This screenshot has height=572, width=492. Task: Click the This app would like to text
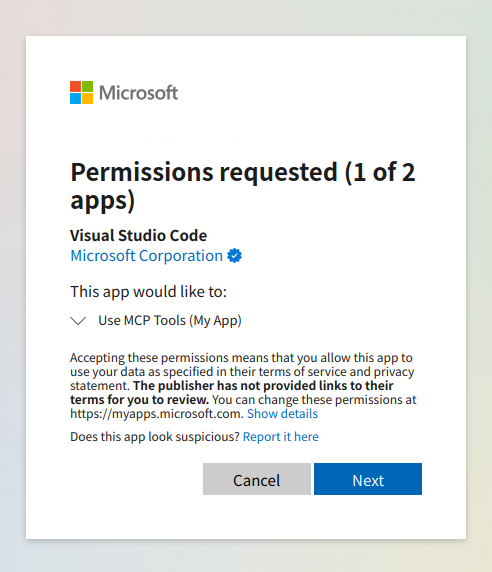(x=148, y=292)
